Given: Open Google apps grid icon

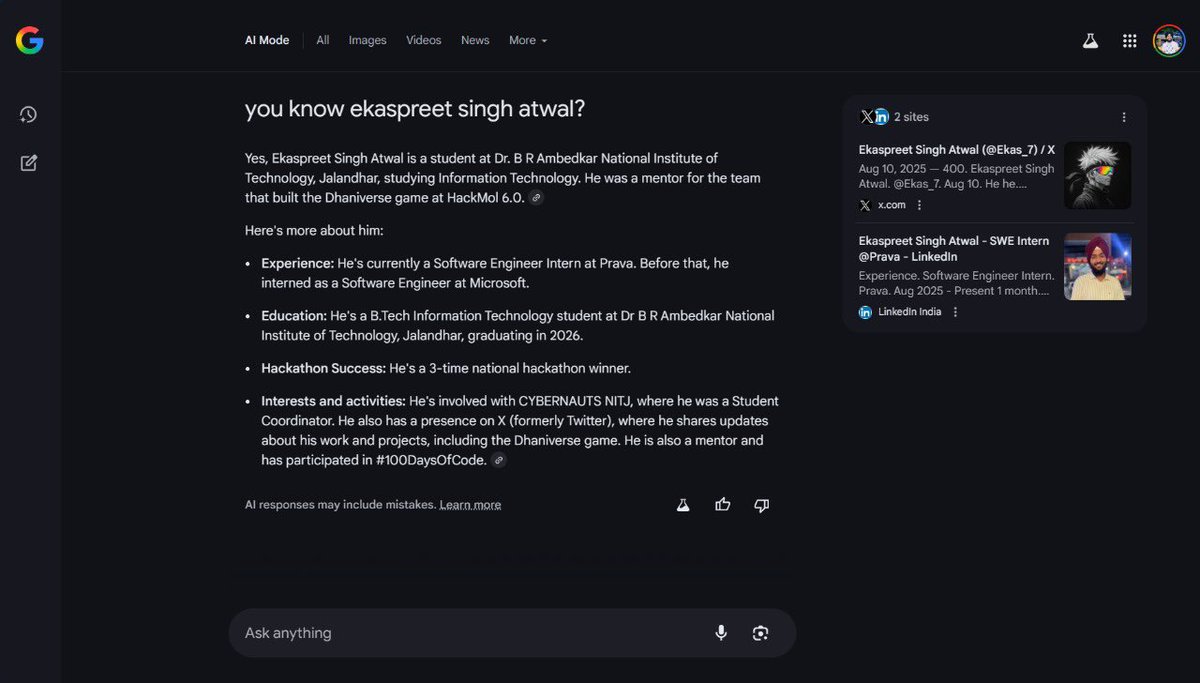Looking at the screenshot, I should coord(1129,41).
